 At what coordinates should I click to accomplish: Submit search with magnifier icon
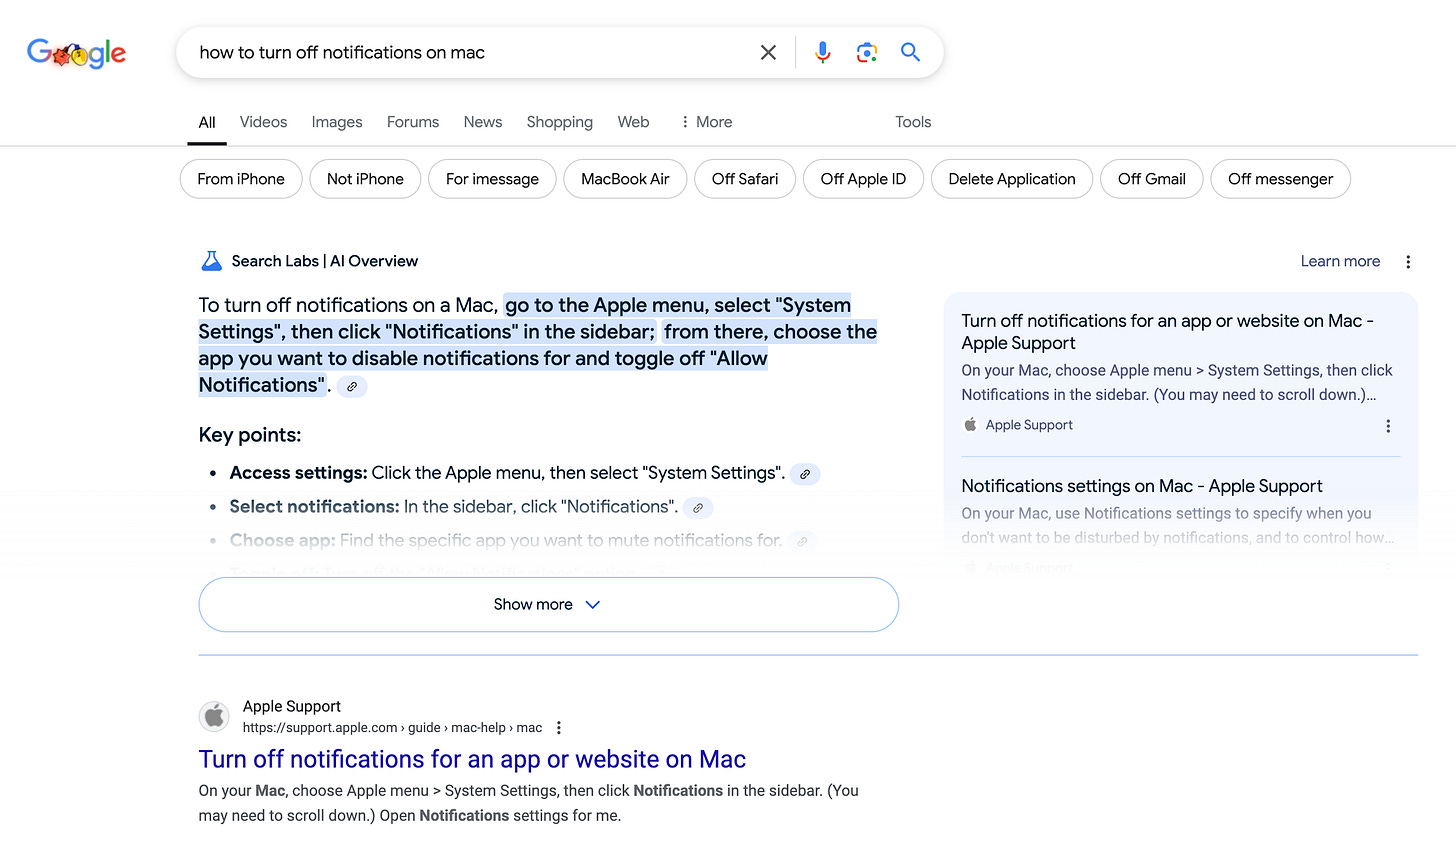click(x=910, y=52)
